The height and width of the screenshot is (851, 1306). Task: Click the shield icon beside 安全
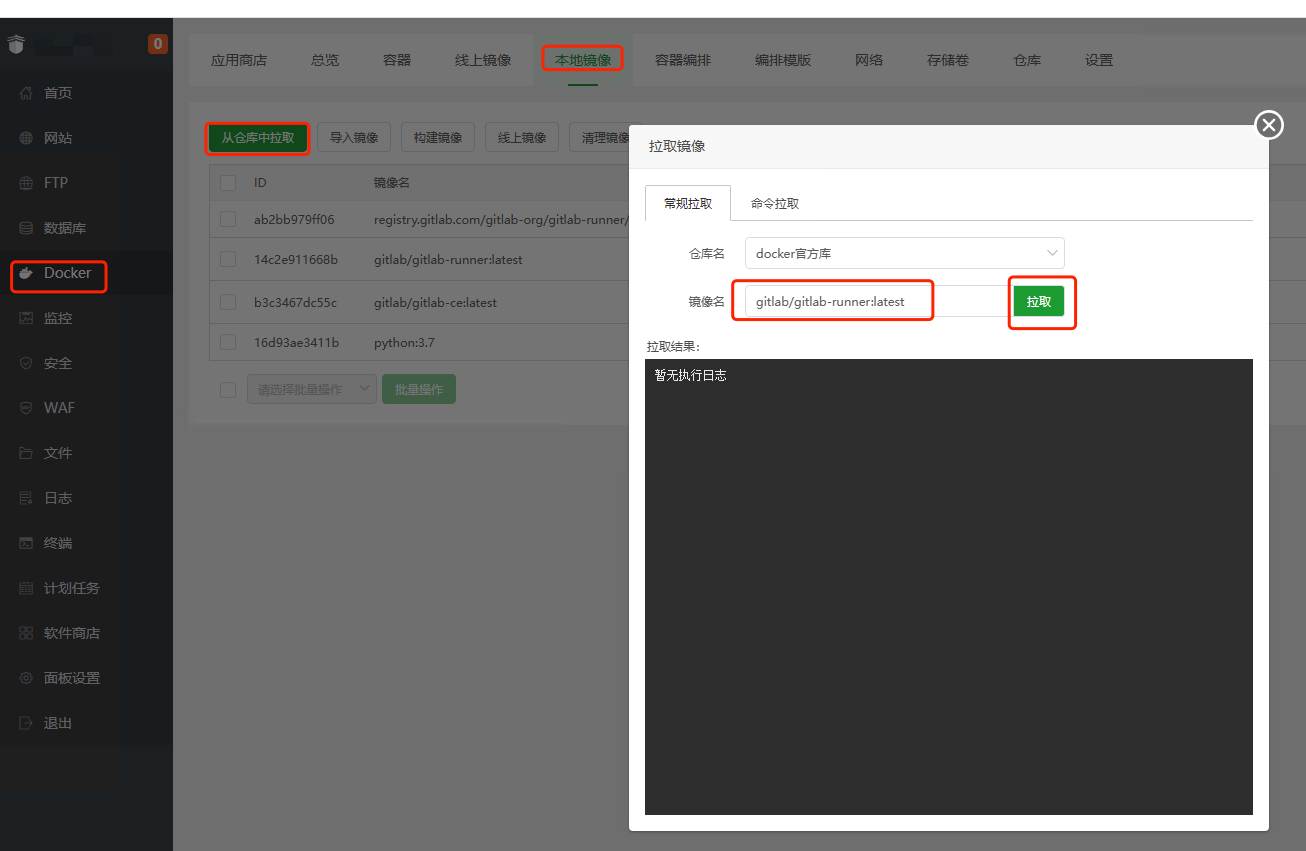[26, 363]
